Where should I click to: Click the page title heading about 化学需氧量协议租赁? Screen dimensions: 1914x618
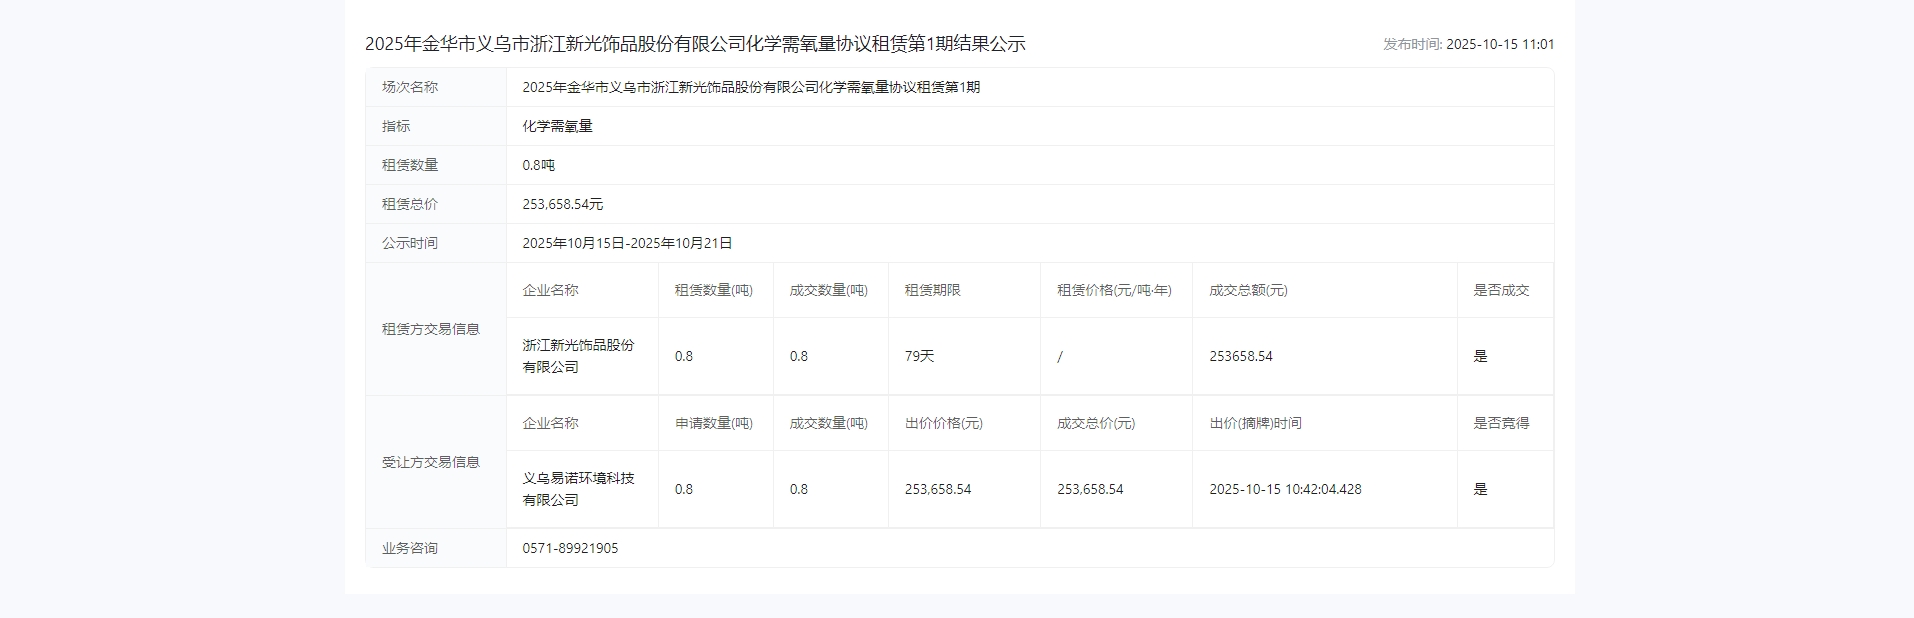click(x=695, y=44)
